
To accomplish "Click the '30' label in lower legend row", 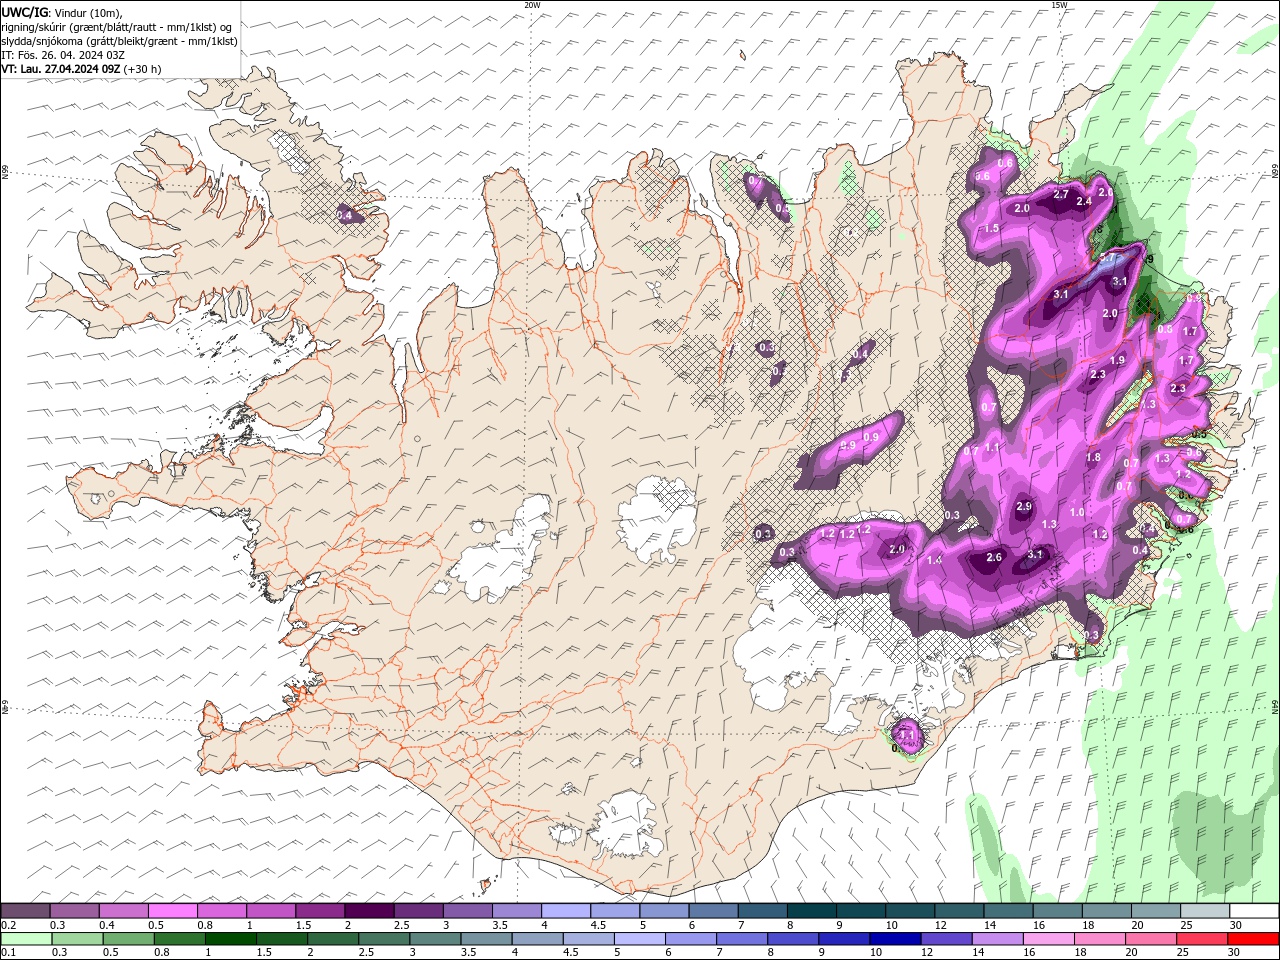I will click(1235, 953).
